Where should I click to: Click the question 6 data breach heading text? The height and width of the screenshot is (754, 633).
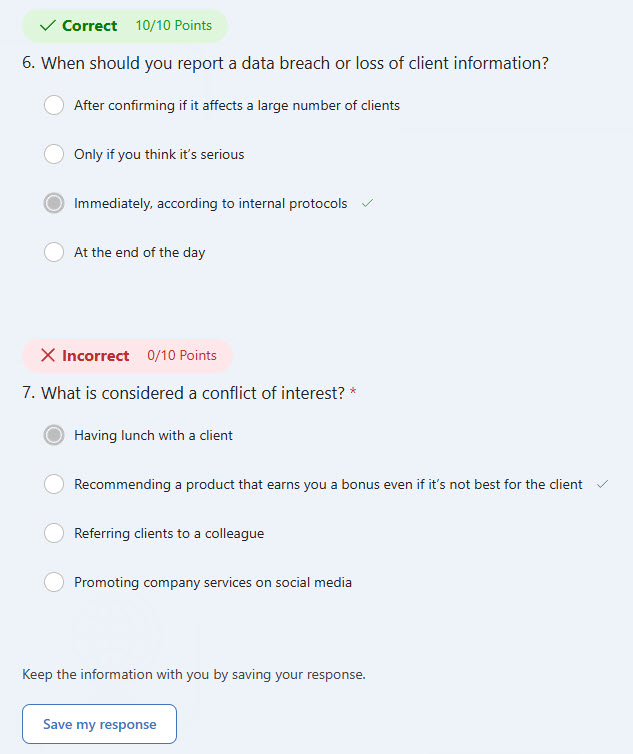285,63
